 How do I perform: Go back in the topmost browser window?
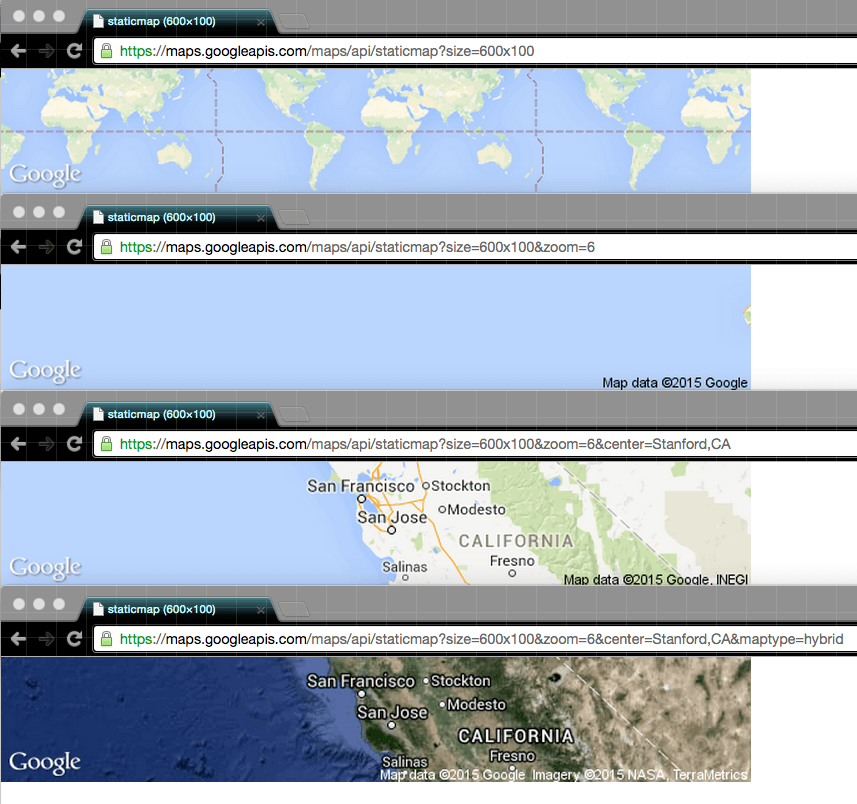18,51
